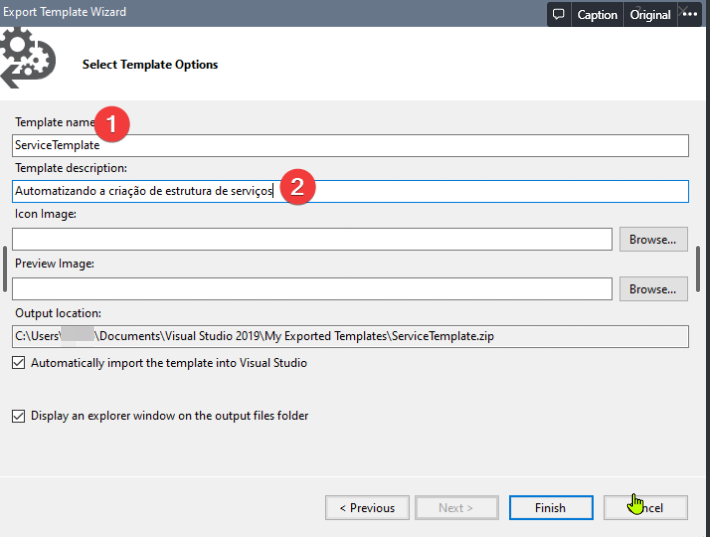
Task: Click the Export Template Wizard title text
Action: 64,12
